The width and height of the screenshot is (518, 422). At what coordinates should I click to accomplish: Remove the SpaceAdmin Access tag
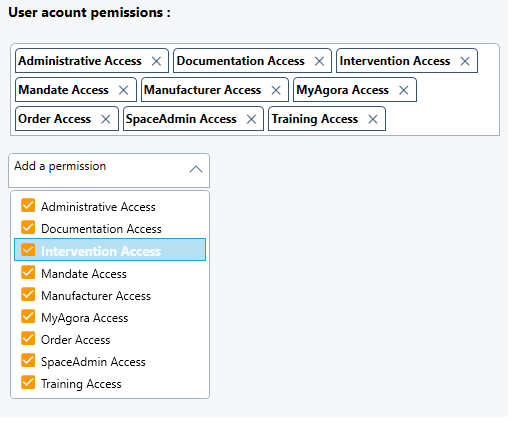pos(251,119)
